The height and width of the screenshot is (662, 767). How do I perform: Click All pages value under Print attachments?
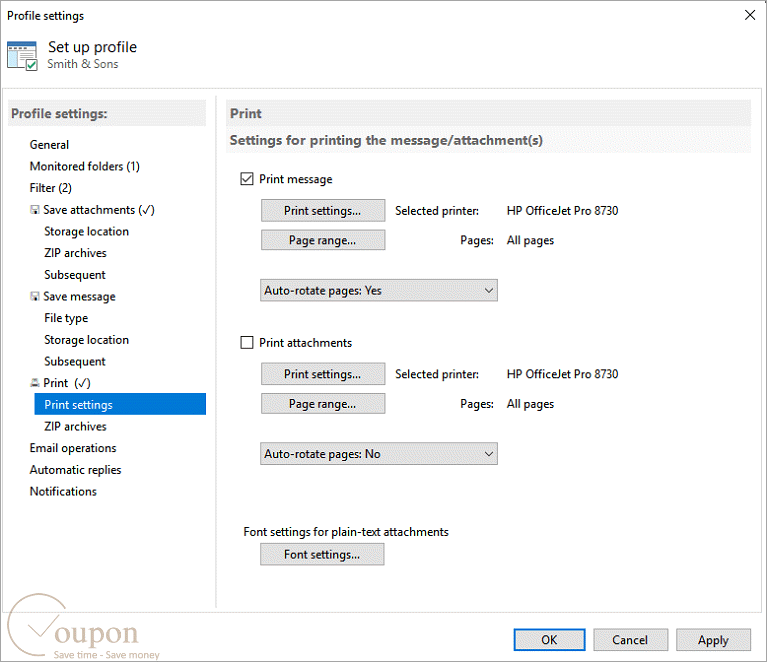pos(530,404)
